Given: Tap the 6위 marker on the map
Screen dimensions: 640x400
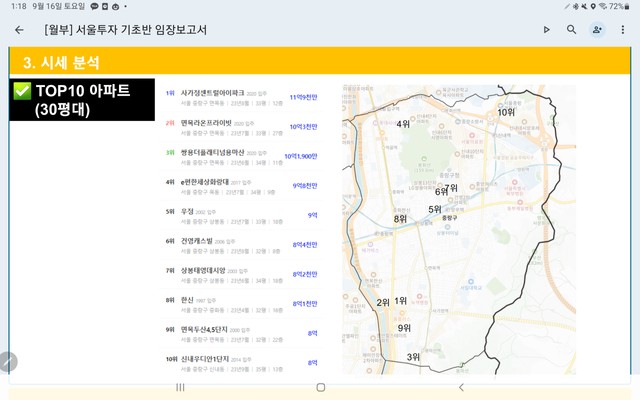Looking at the screenshot, I should tap(441, 192).
